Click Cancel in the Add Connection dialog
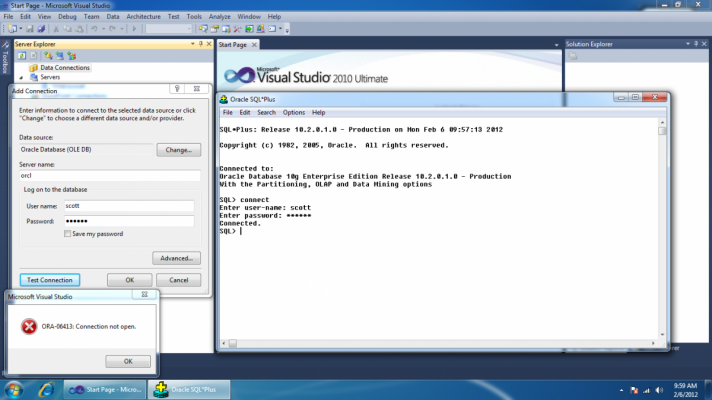This screenshot has height=400, width=712. point(178,280)
